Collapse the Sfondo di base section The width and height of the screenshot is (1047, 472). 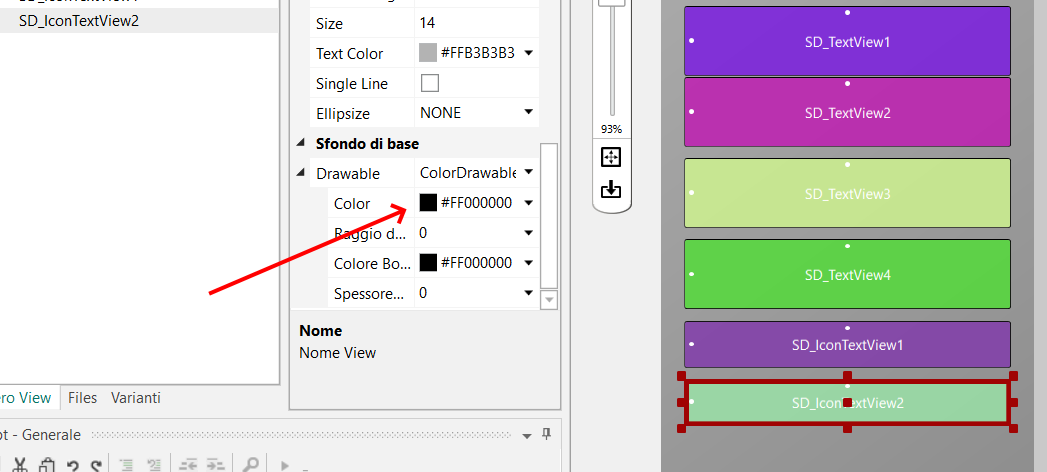point(302,144)
